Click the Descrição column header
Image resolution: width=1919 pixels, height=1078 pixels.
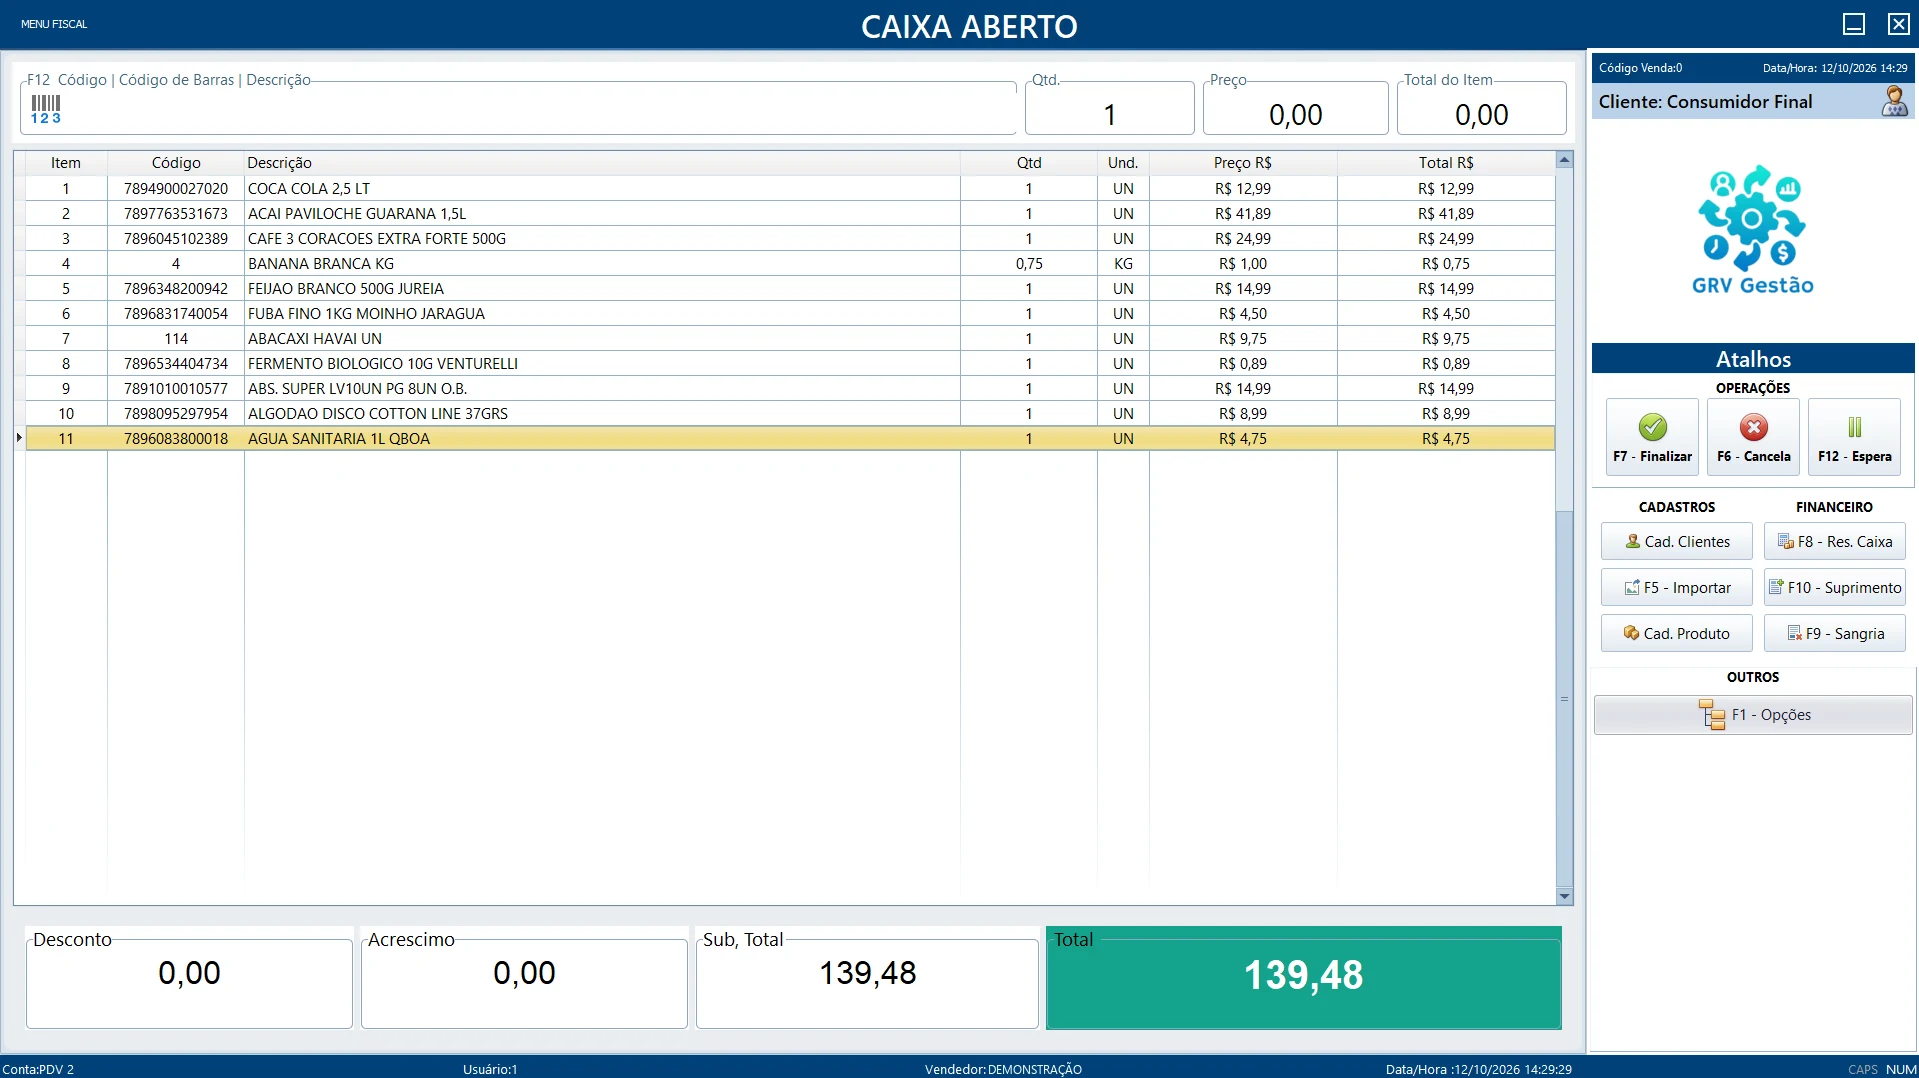(602, 163)
